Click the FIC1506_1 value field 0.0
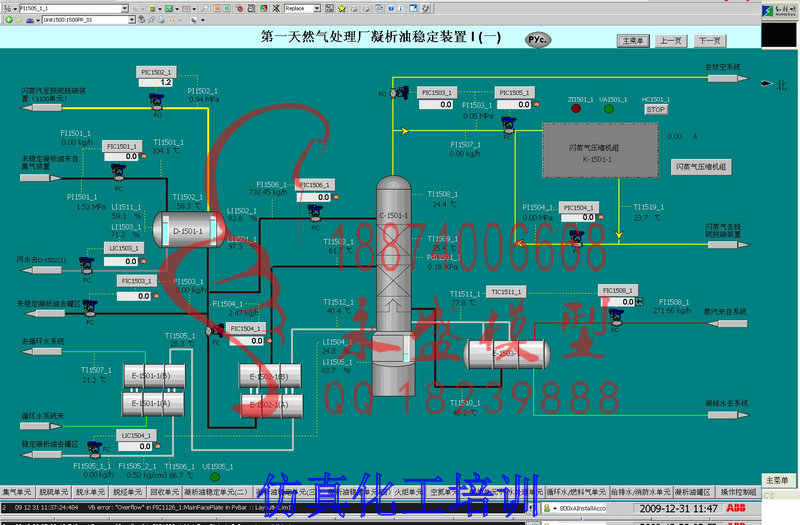Screen dimensions: 800x525 coord(314,197)
